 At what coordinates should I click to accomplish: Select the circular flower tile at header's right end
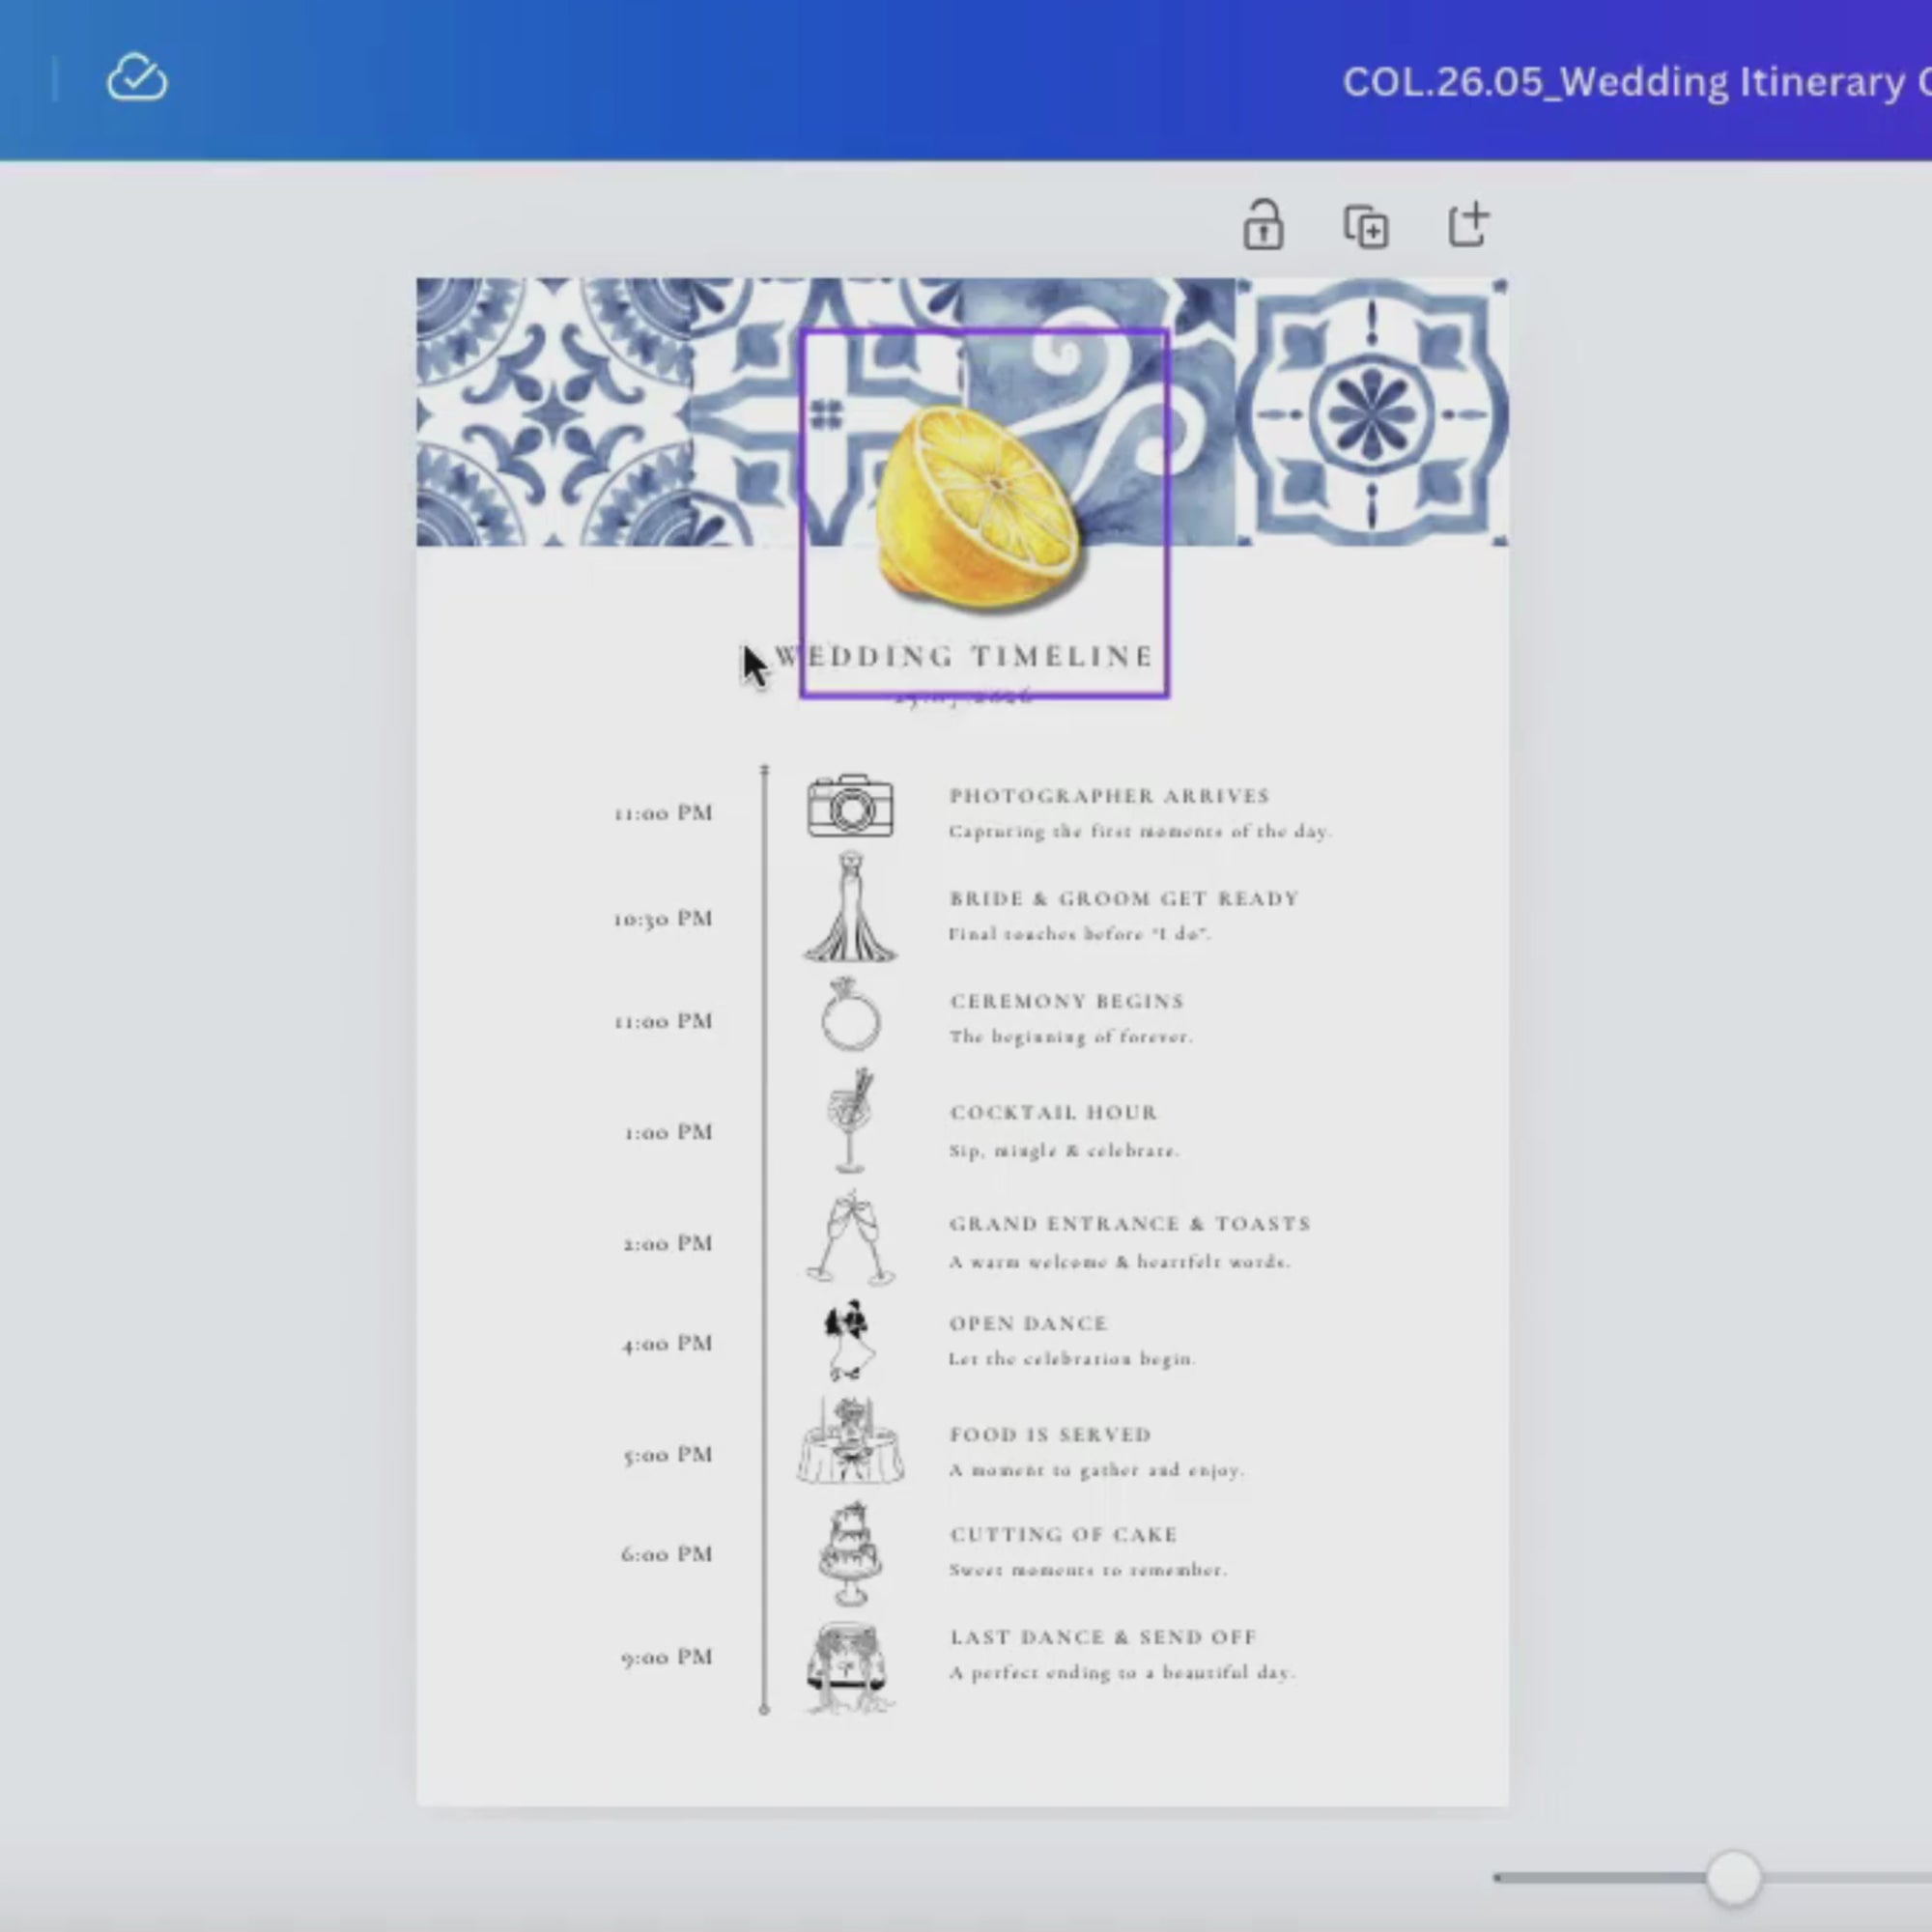1373,412
